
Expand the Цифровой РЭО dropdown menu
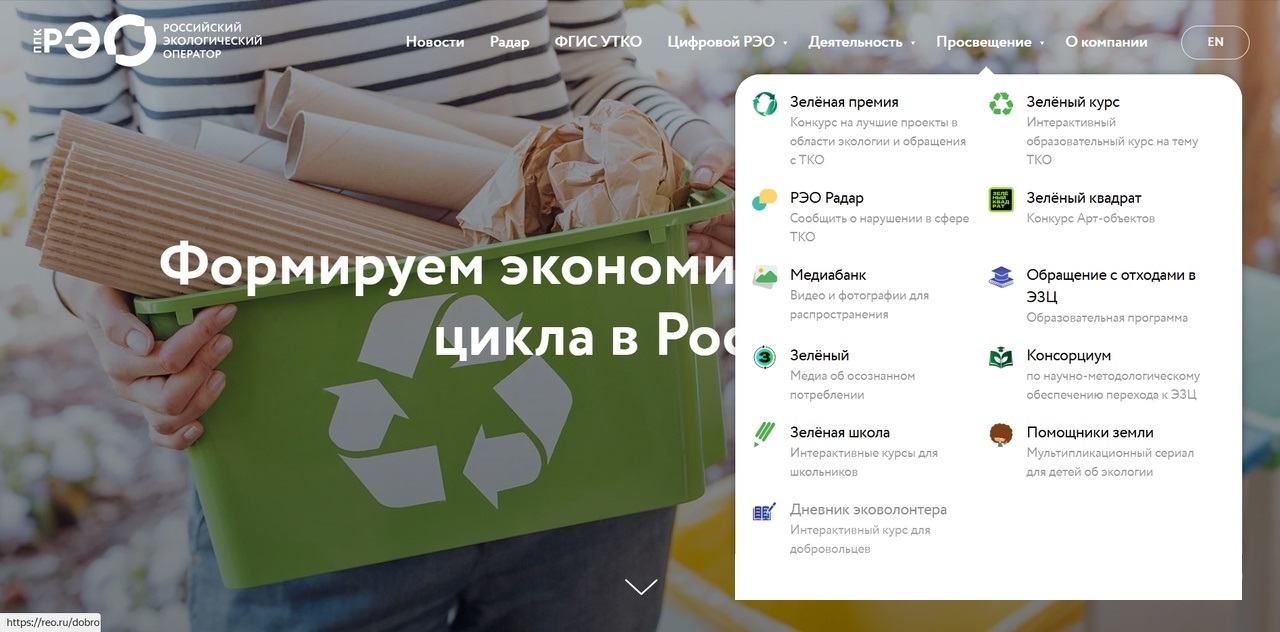pos(727,42)
